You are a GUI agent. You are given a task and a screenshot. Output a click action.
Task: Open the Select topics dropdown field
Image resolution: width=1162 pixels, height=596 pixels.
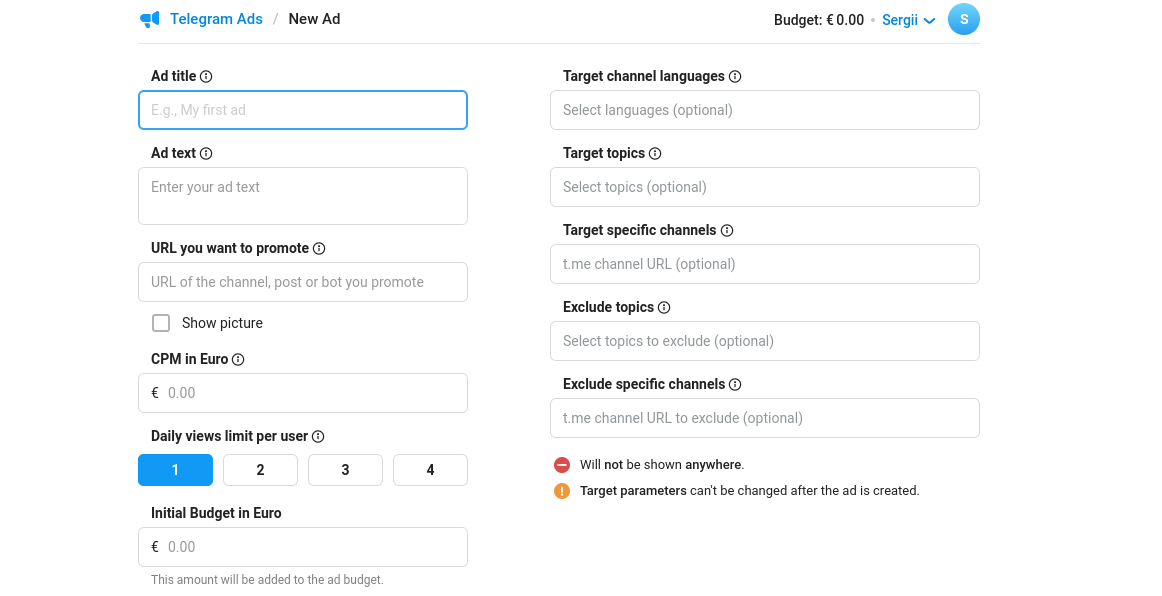[764, 187]
